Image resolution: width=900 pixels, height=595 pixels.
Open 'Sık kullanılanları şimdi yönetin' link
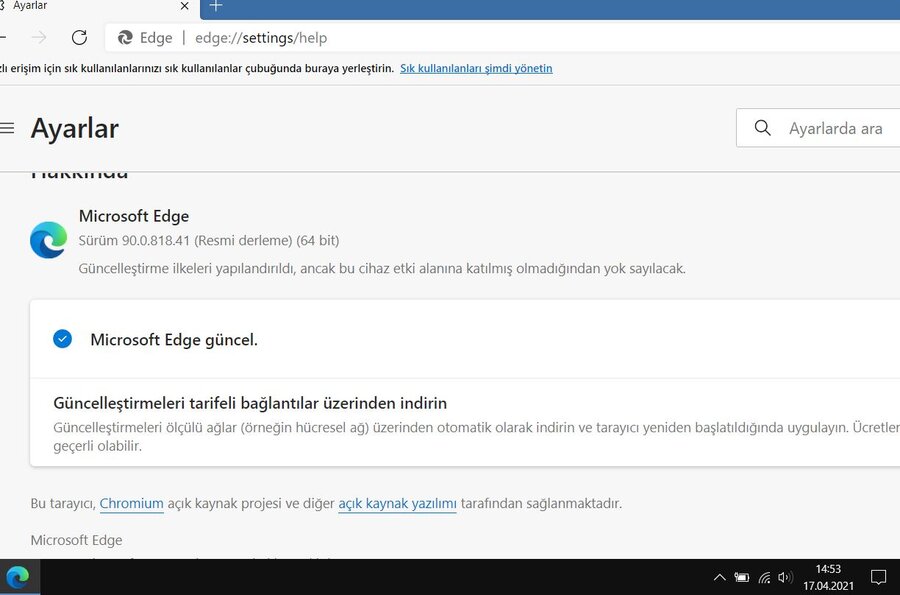(x=476, y=68)
